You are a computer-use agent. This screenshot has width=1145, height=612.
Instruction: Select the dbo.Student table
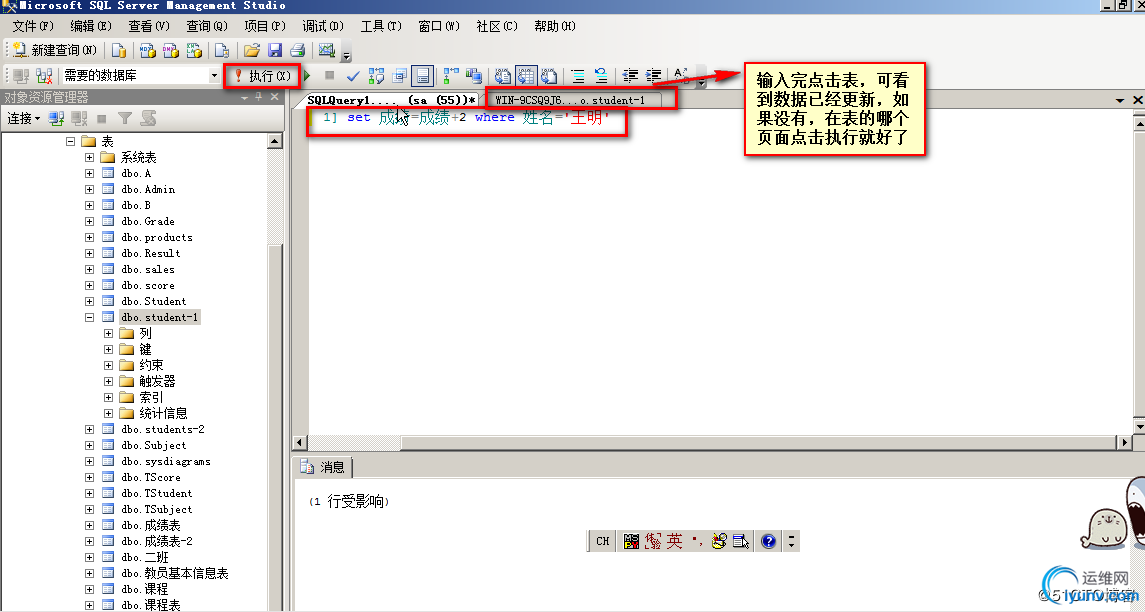pos(154,302)
